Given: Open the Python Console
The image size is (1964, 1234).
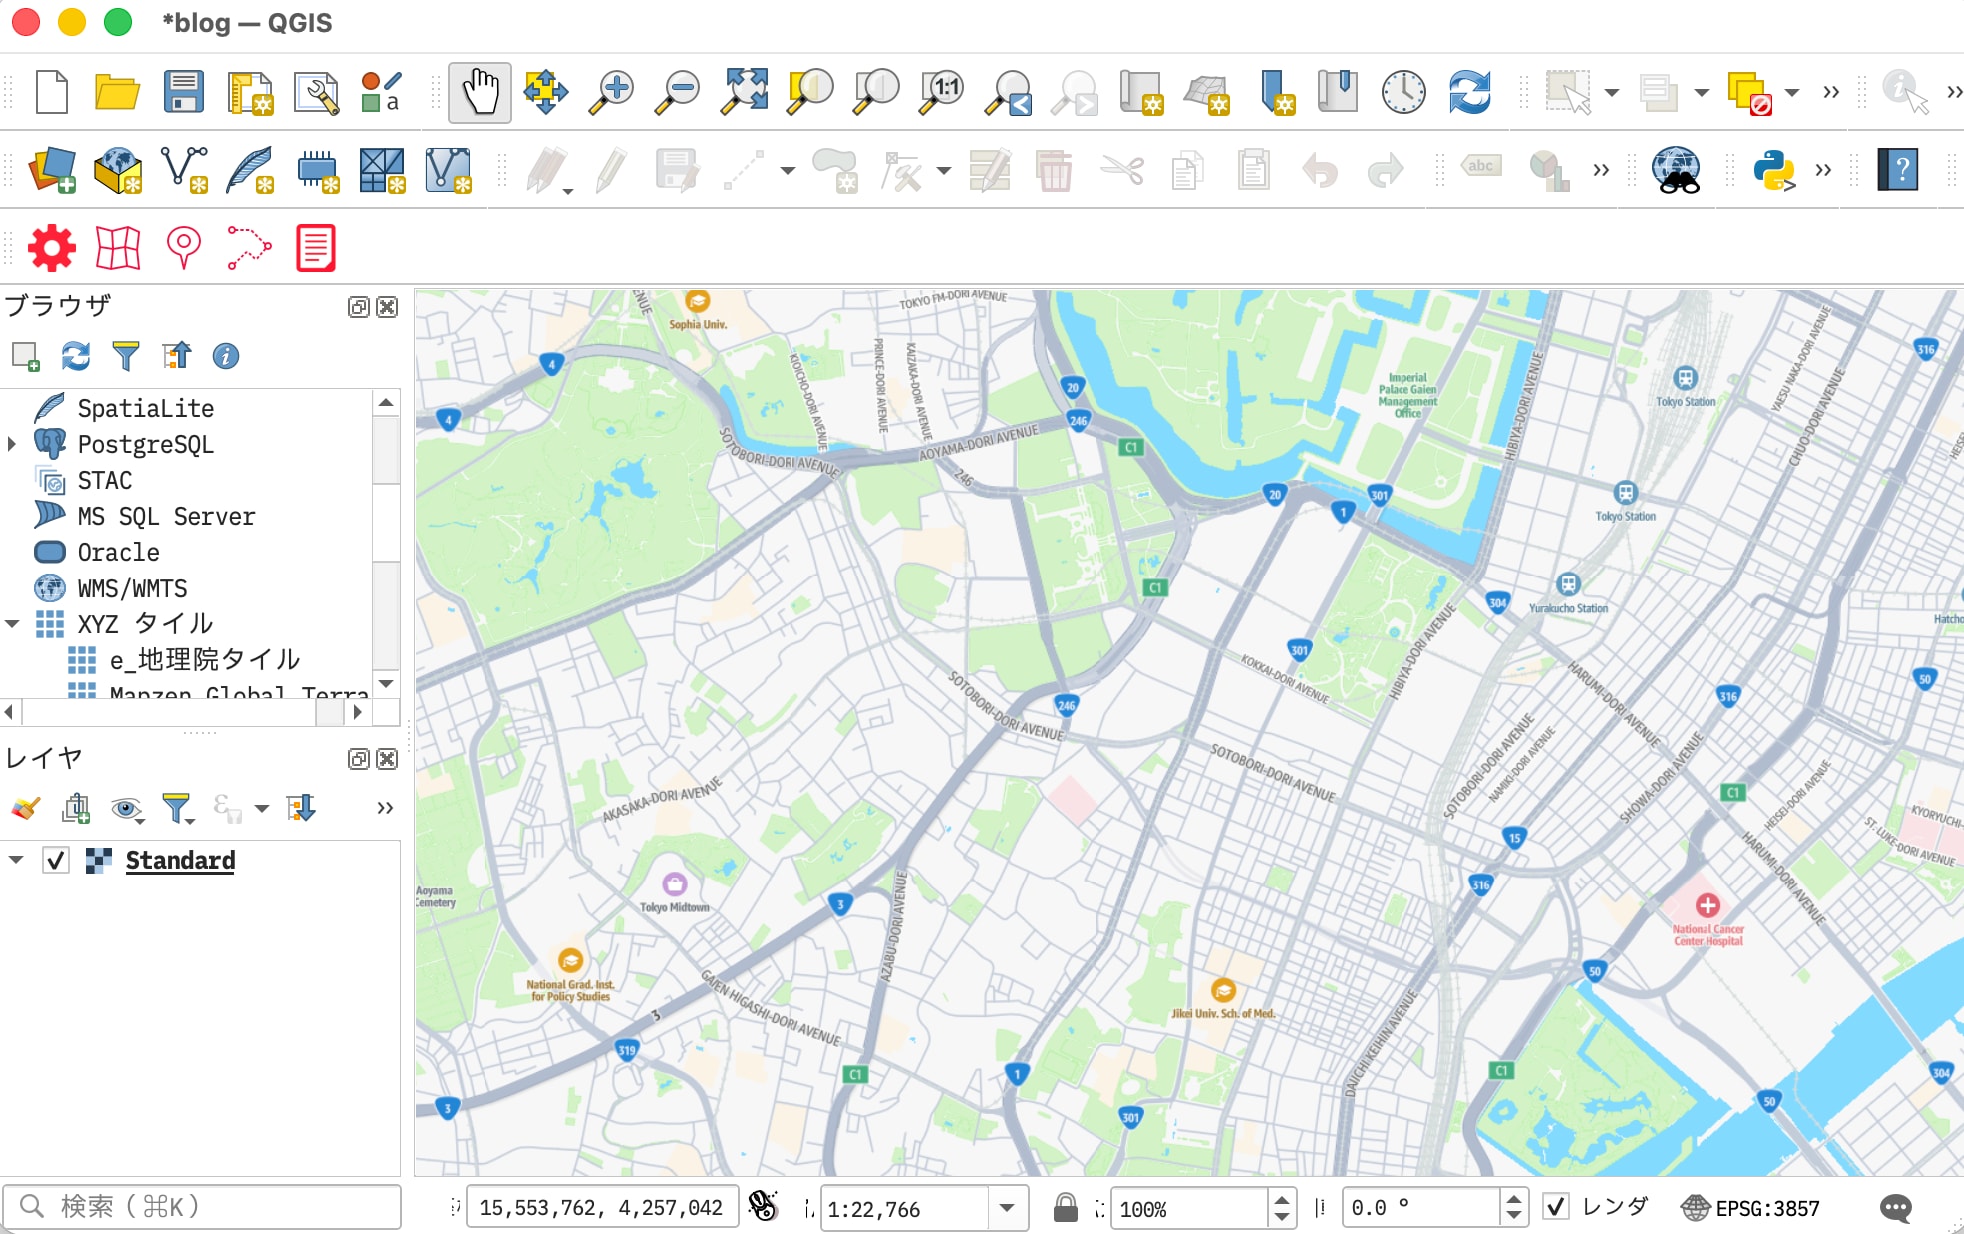Looking at the screenshot, I should (1777, 170).
